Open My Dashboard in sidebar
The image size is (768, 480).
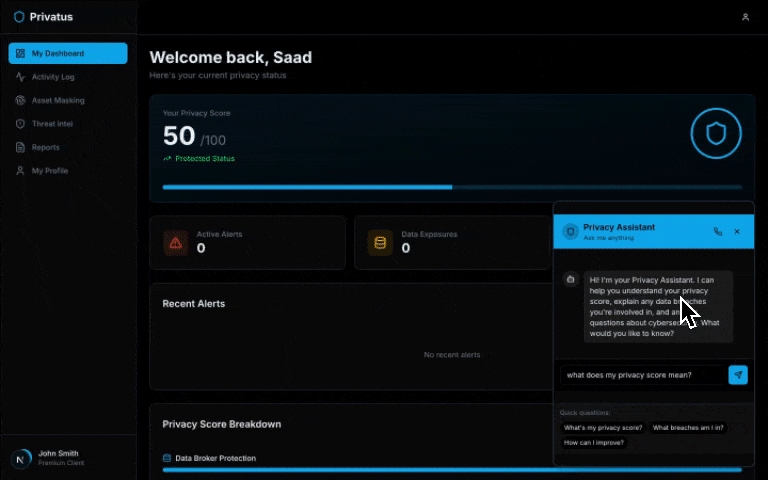(x=68, y=53)
